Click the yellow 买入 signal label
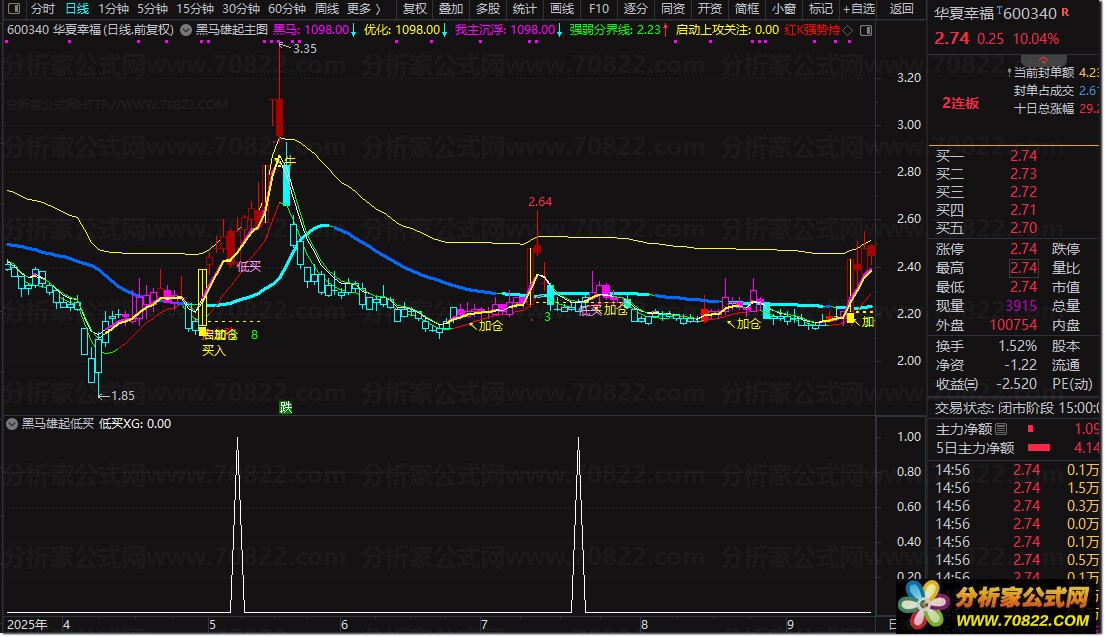1106x637 pixels. click(214, 350)
